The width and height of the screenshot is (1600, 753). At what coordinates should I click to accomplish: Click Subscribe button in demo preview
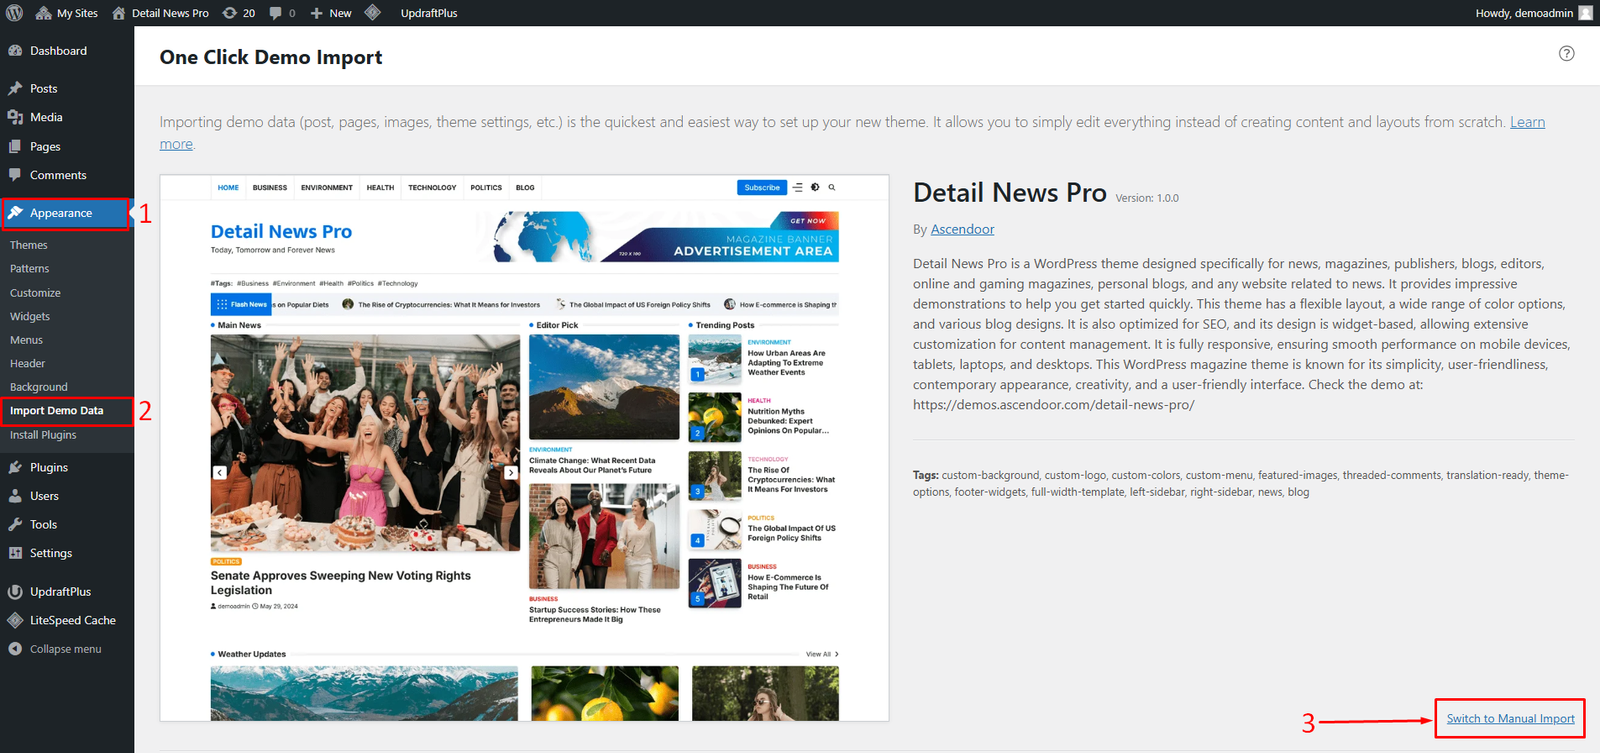pyautogui.click(x=761, y=188)
